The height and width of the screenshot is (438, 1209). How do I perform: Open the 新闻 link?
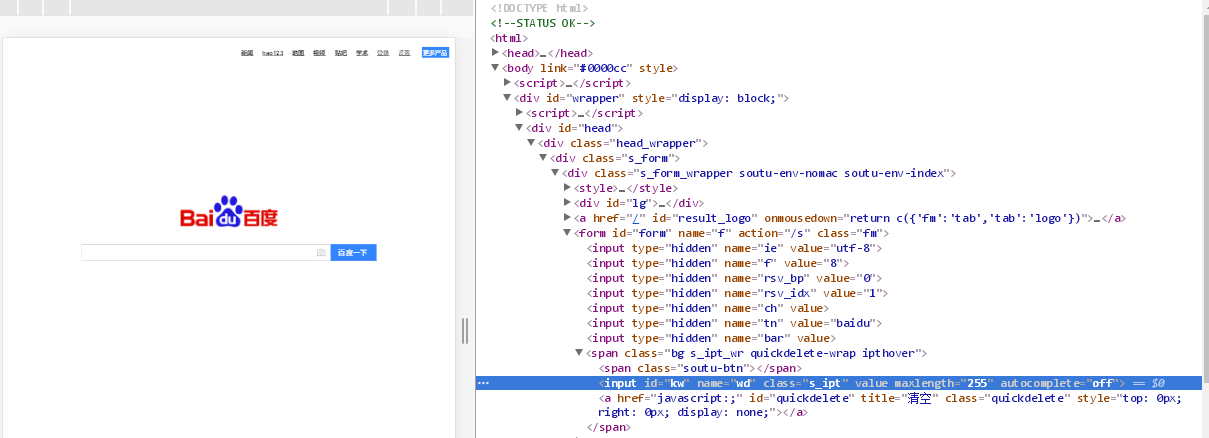click(x=247, y=52)
